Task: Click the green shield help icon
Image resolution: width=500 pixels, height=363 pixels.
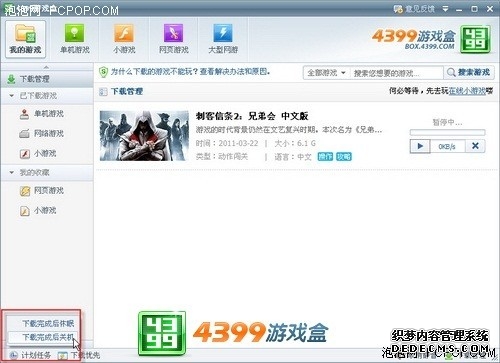Action: pos(103,72)
